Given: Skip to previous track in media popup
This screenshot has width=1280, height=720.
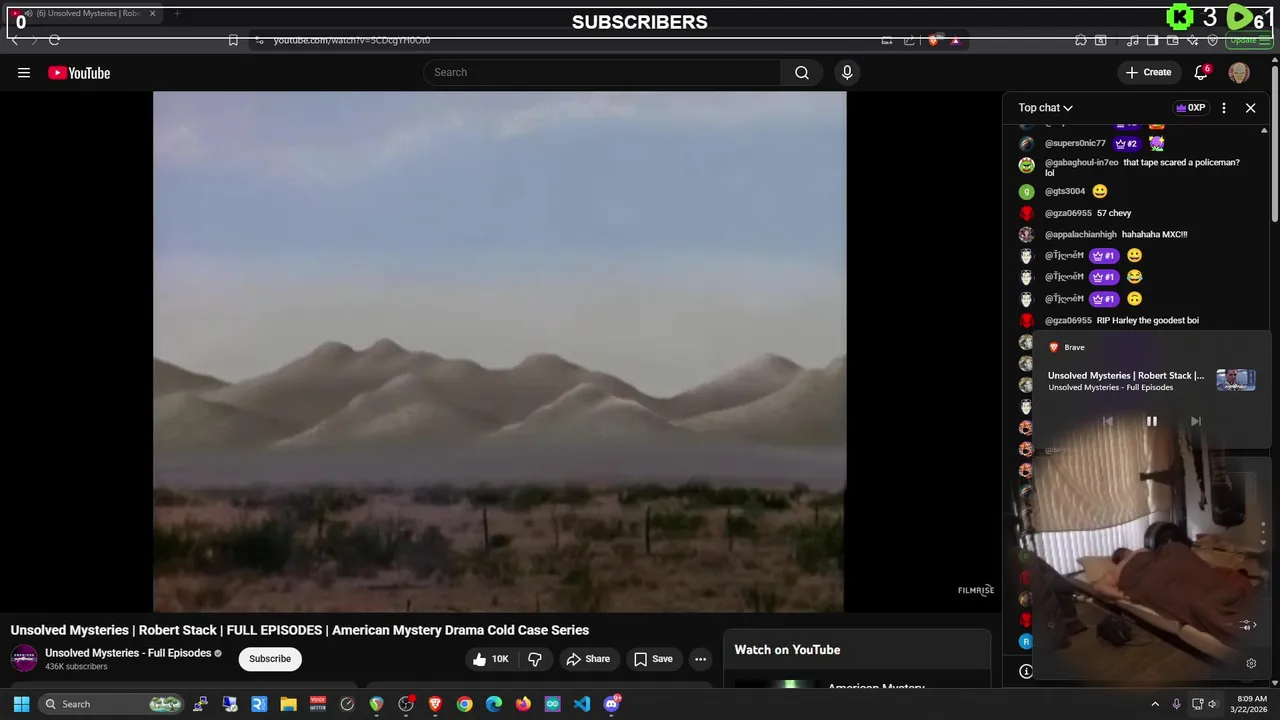Looking at the screenshot, I should tap(1107, 421).
